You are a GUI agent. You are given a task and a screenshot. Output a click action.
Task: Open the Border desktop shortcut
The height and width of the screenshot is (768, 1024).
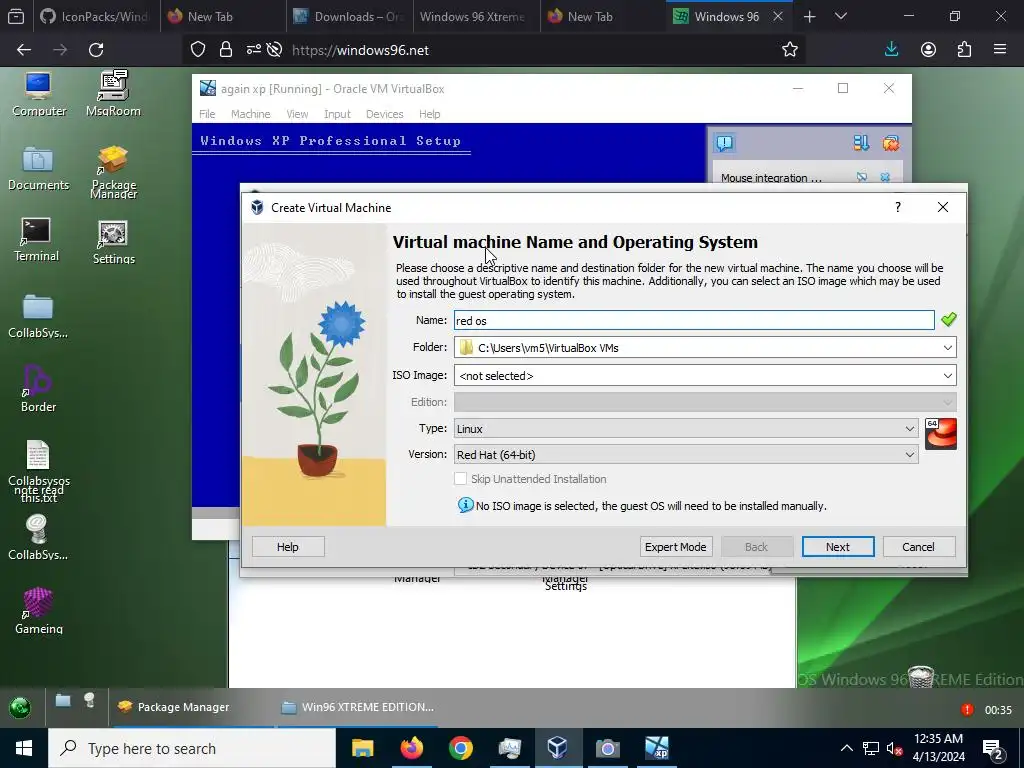(x=38, y=389)
